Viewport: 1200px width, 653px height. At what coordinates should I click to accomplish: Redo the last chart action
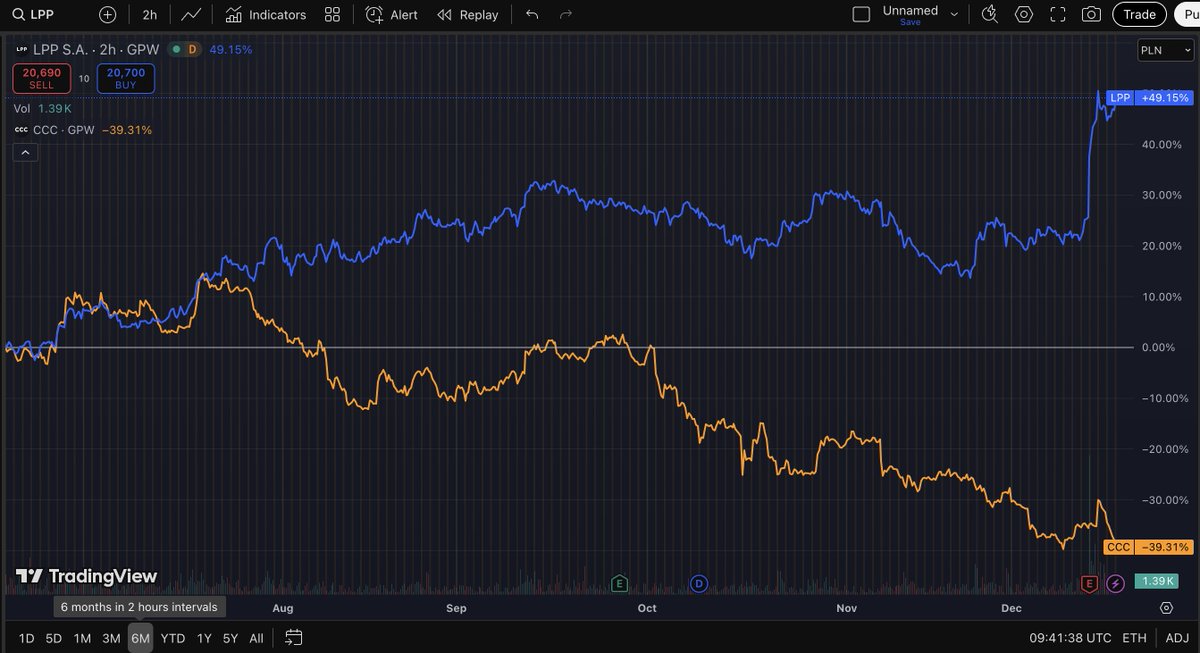point(566,15)
